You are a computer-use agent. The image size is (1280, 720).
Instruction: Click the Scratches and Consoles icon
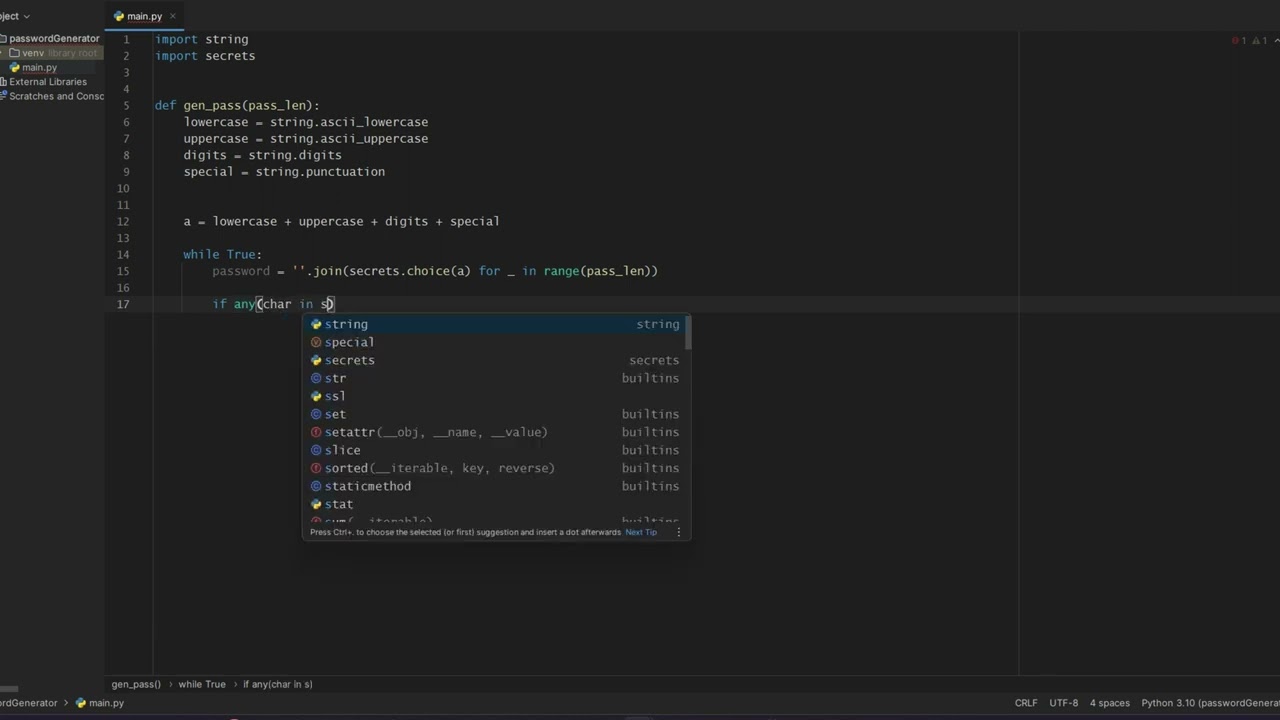click(x=4, y=96)
